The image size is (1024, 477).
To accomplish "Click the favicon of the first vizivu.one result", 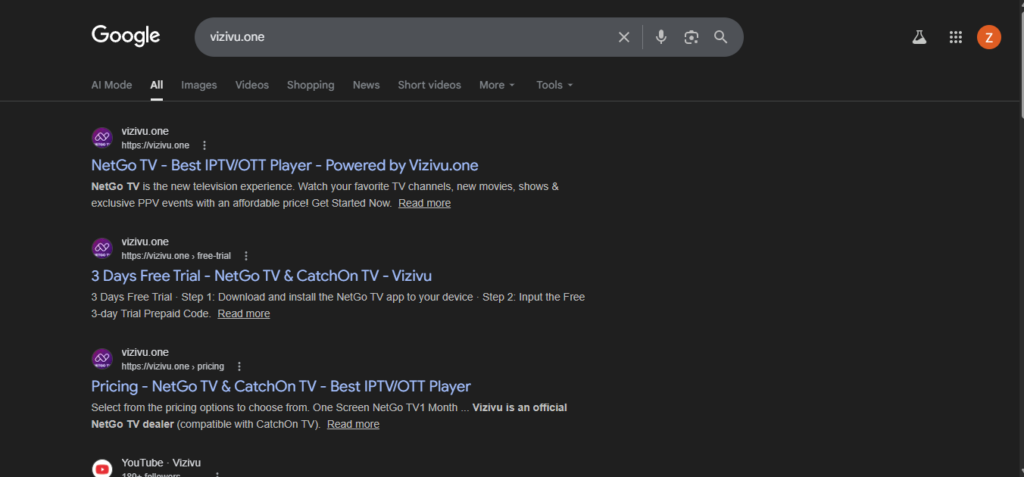I will [x=102, y=138].
